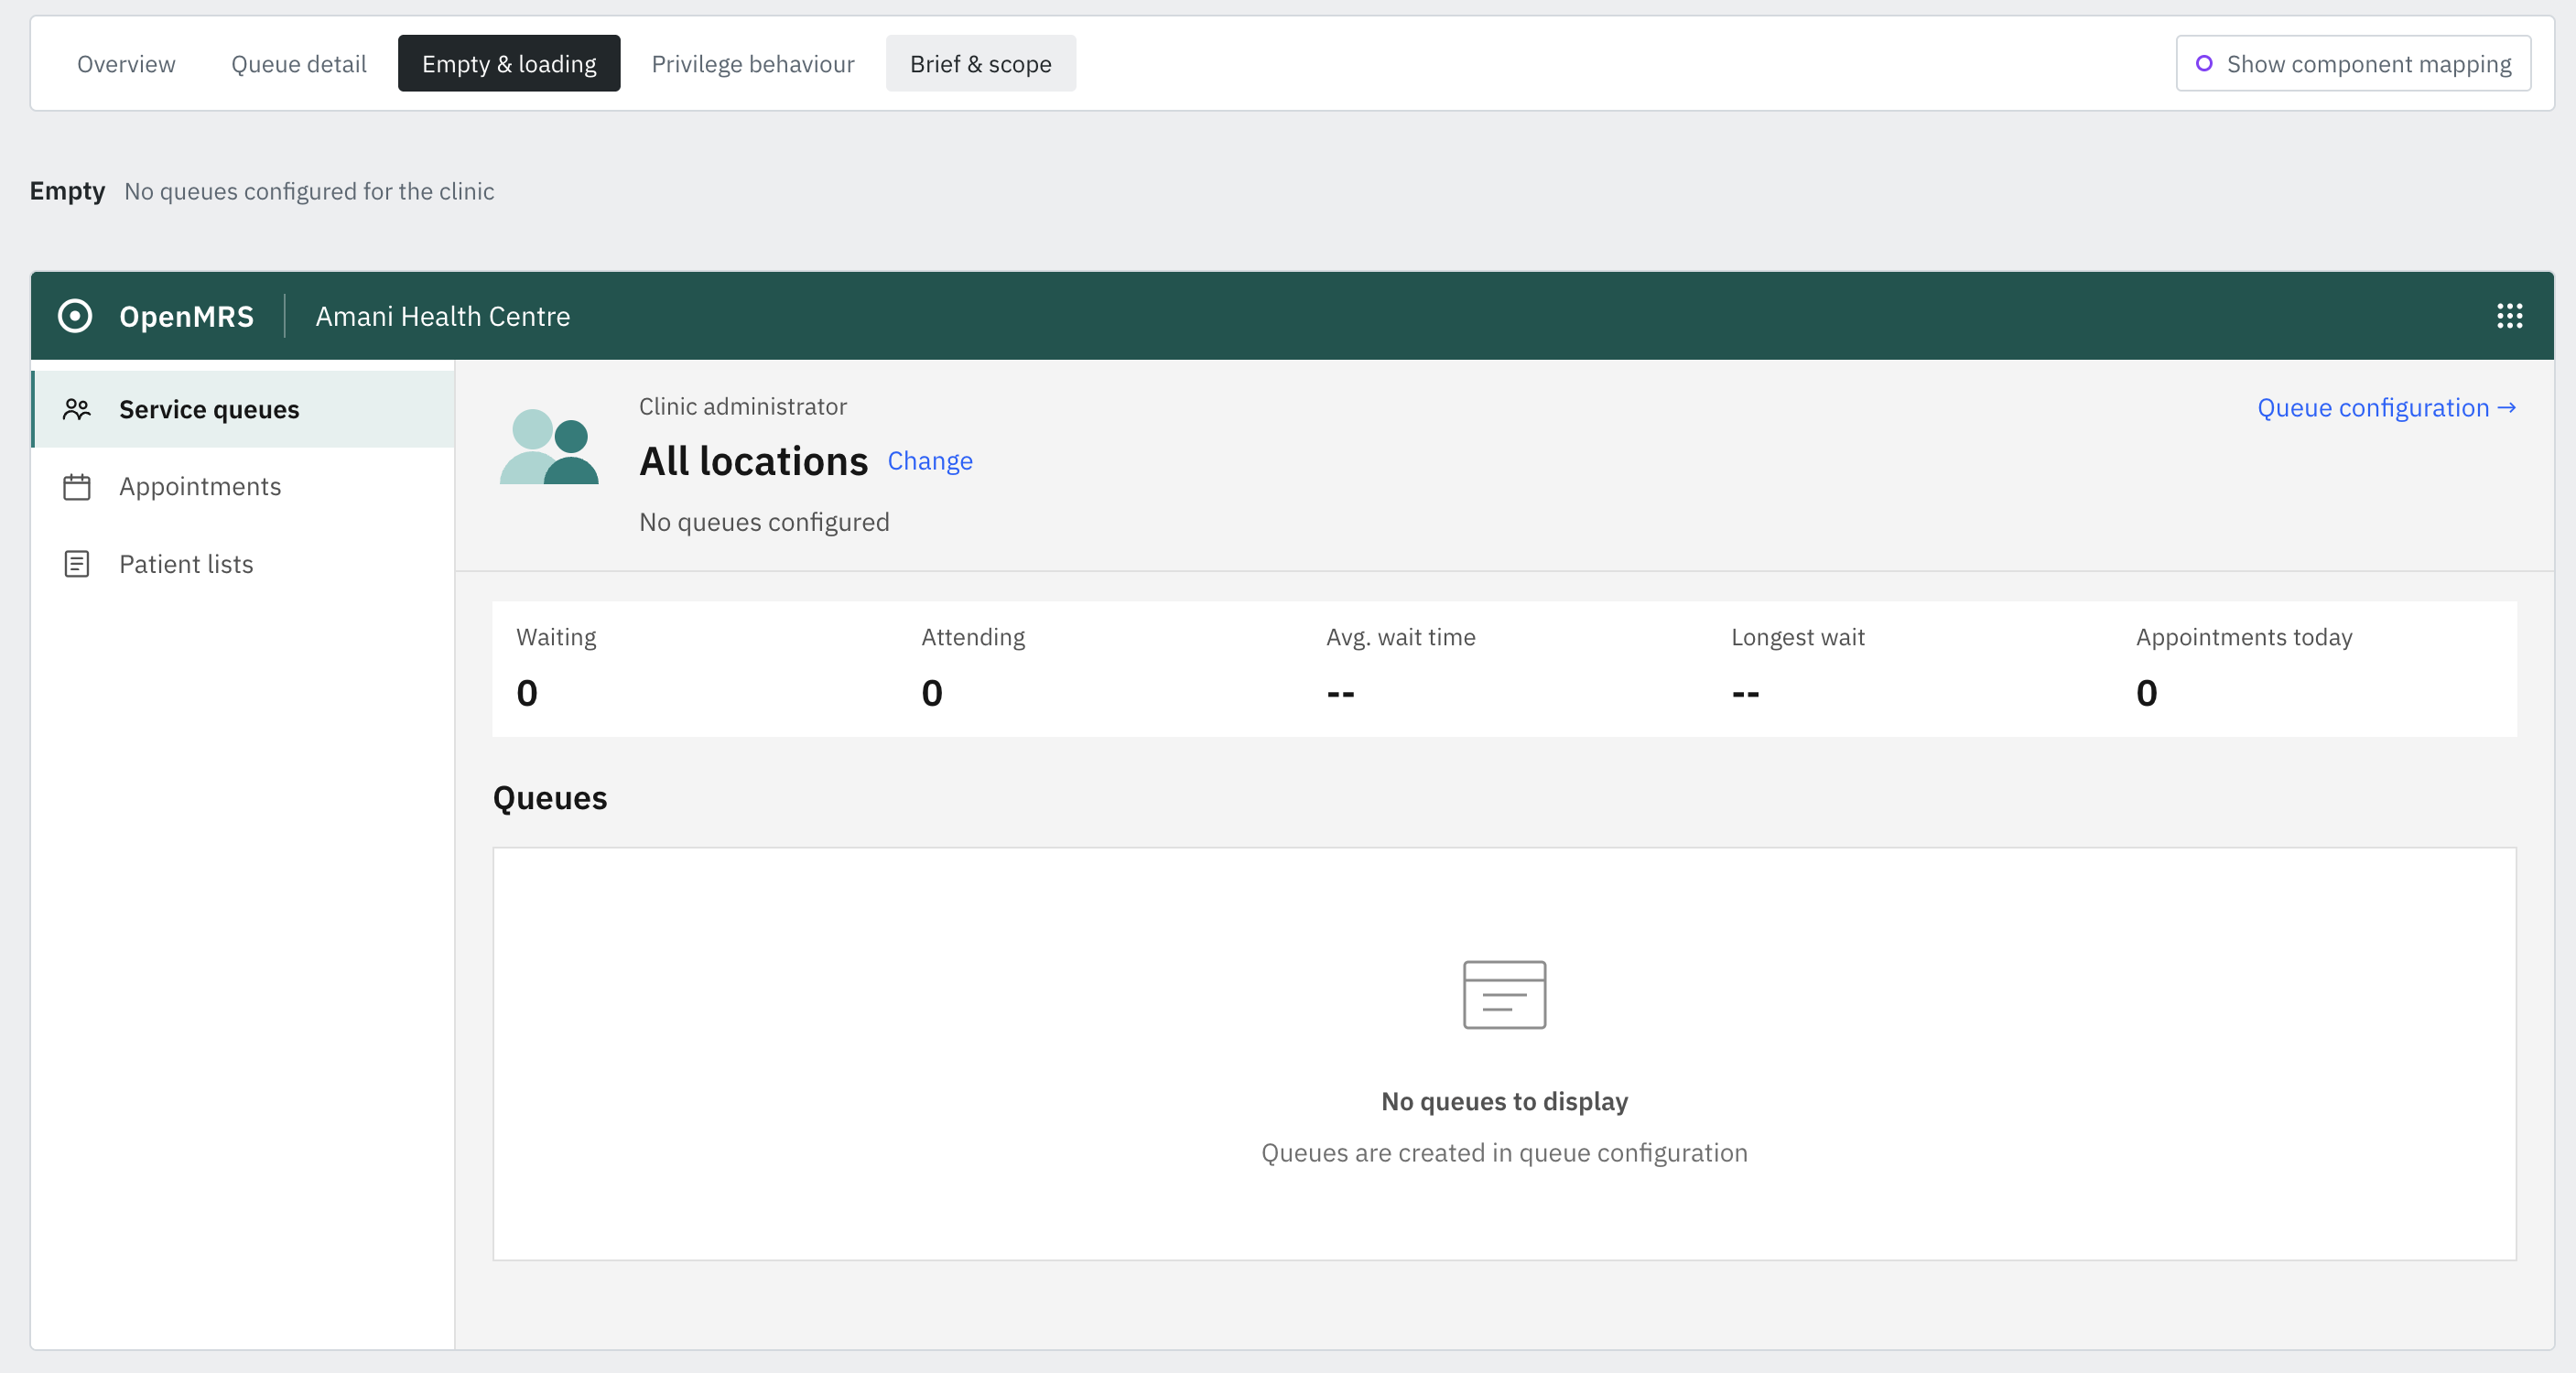Viewport: 2576px width, 1373px height.
Task: Click the Service queues people icon
Action: [77, 409]
